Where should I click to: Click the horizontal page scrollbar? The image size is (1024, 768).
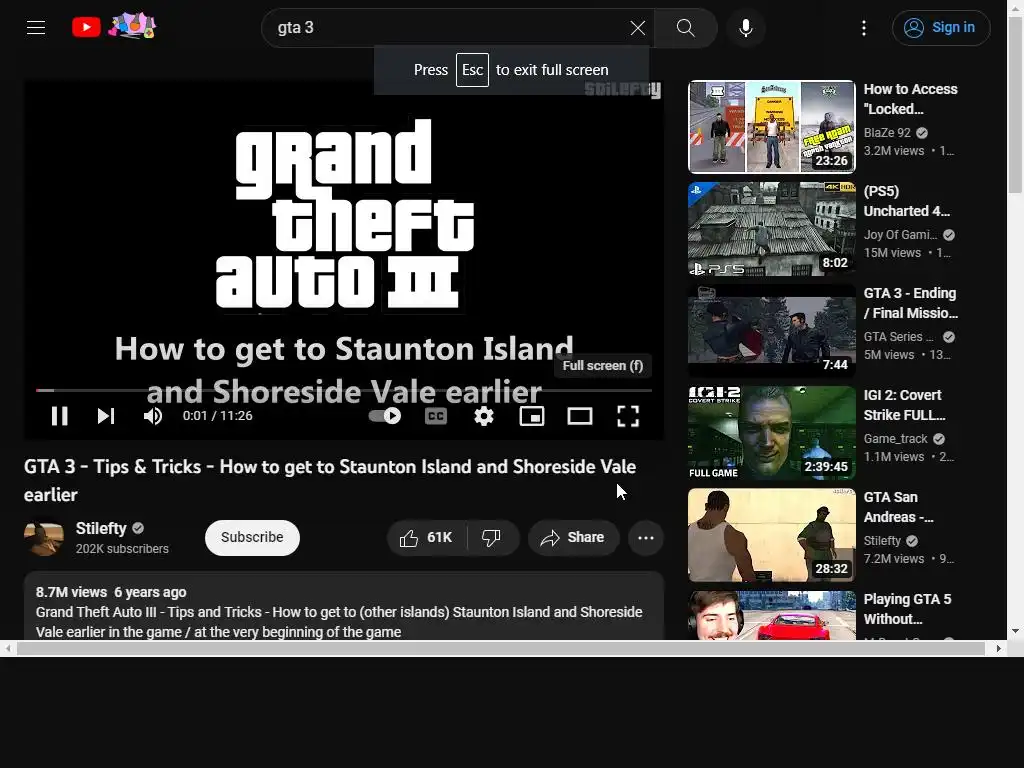tap(500, 648)
